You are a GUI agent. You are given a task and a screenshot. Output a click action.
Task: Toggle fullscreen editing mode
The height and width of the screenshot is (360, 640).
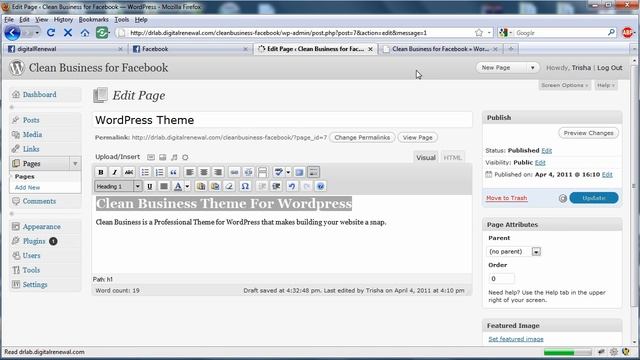(300, 172)
